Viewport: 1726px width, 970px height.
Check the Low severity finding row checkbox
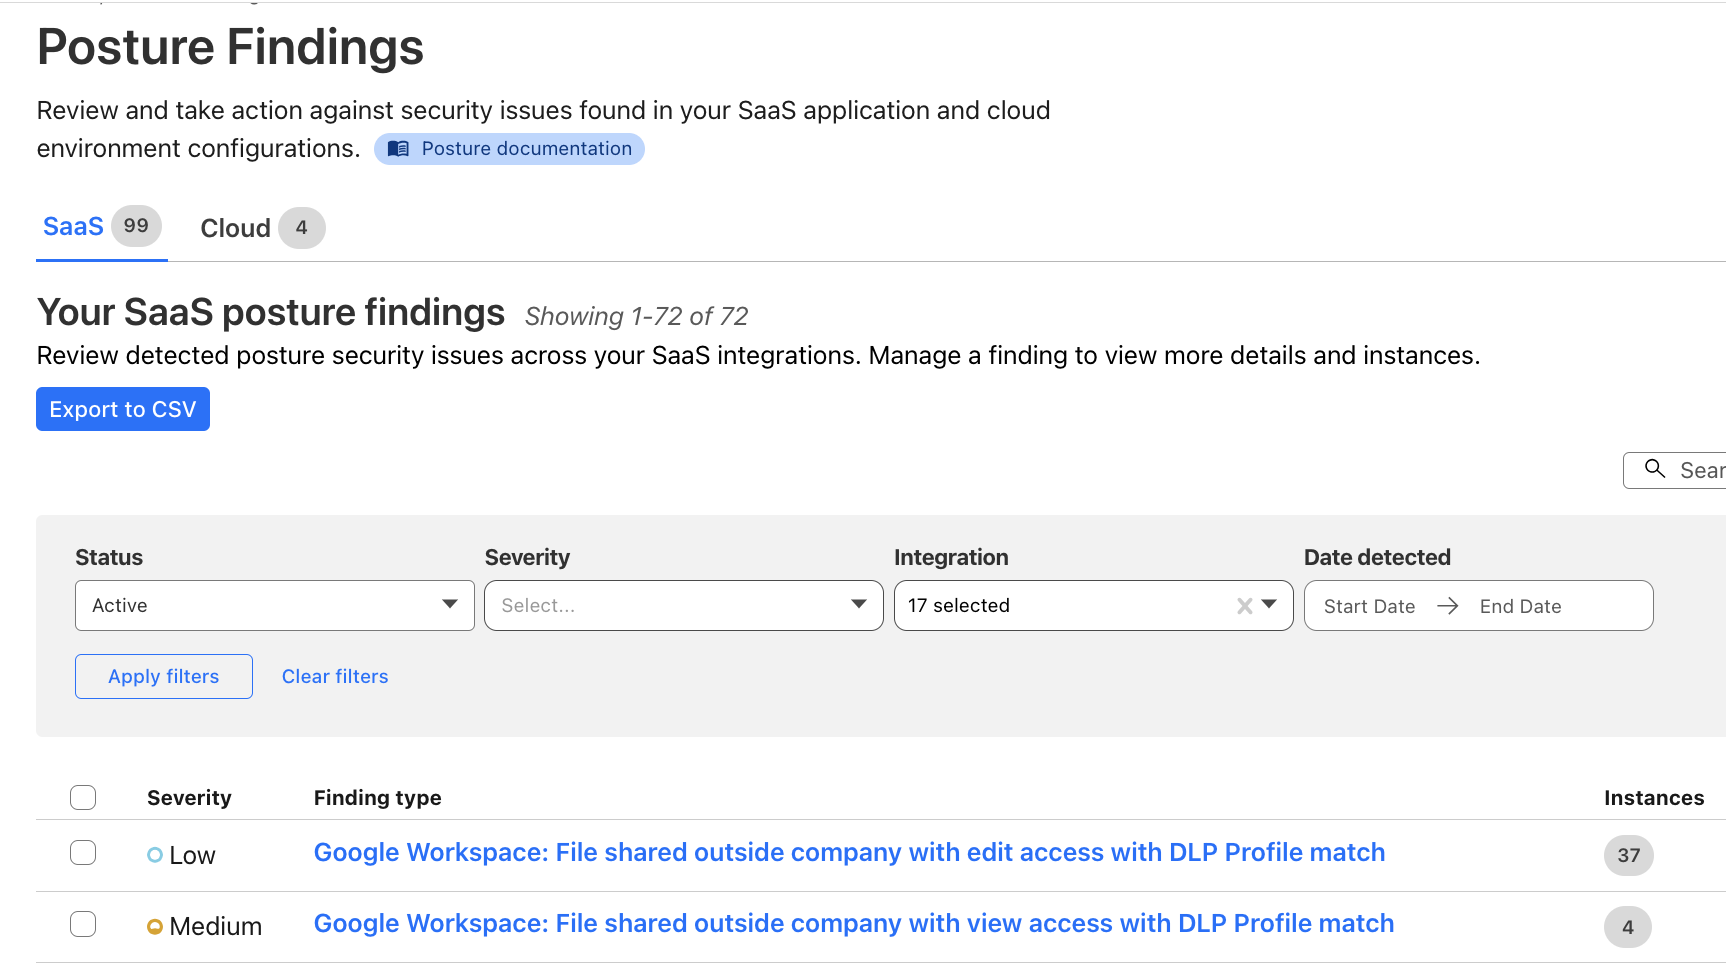click(83, 852)
